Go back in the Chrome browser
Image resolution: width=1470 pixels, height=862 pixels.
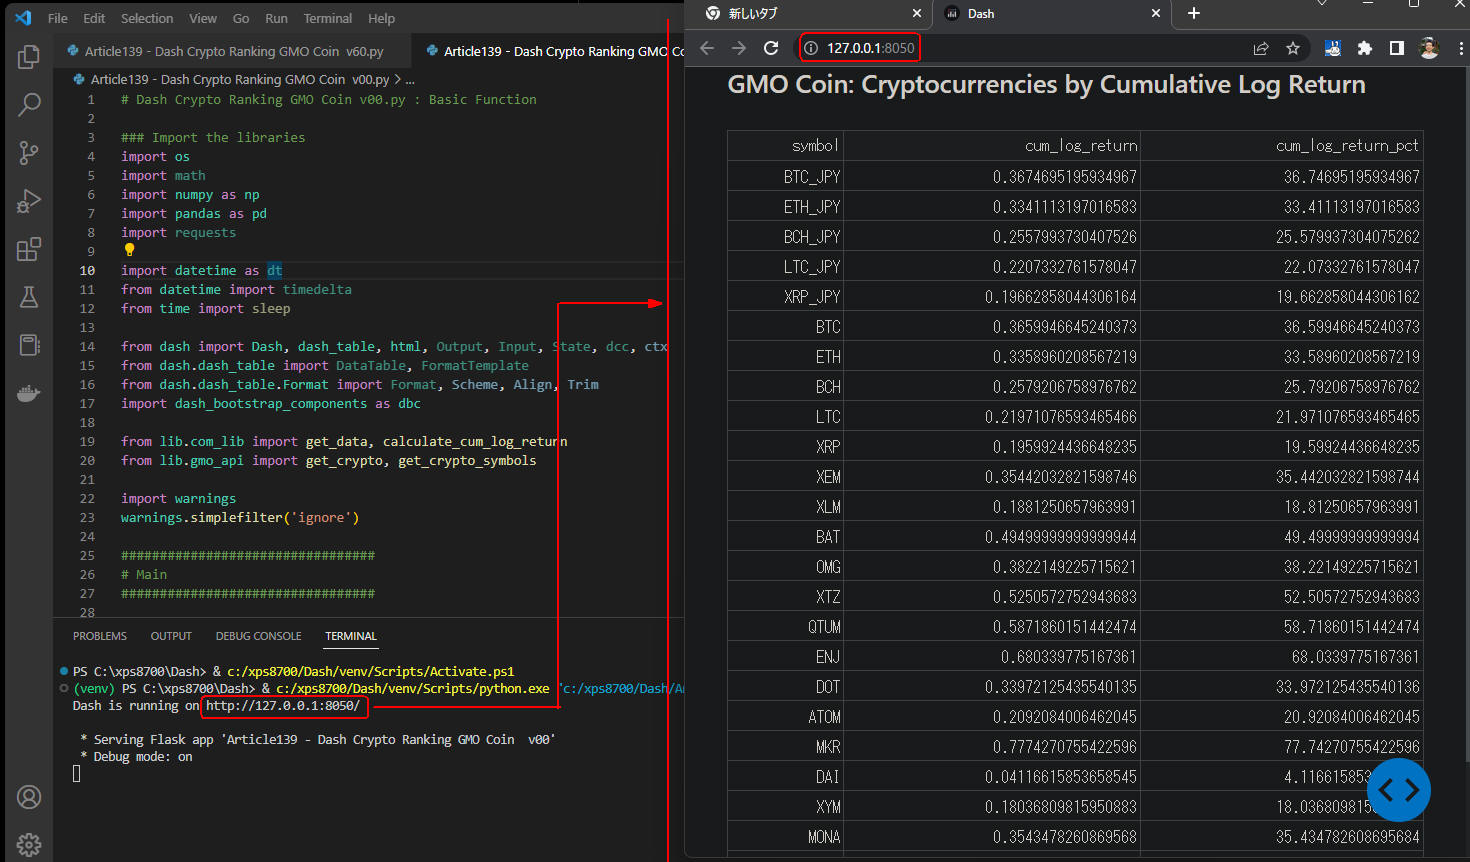tap(707, 48)
